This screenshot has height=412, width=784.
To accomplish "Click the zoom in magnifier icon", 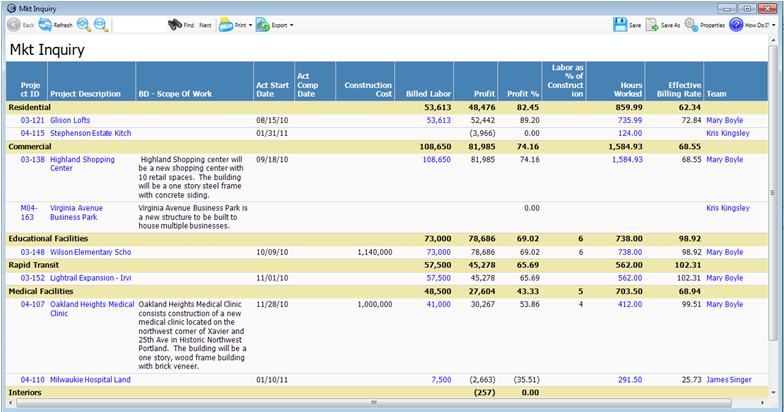I will 83,24.
